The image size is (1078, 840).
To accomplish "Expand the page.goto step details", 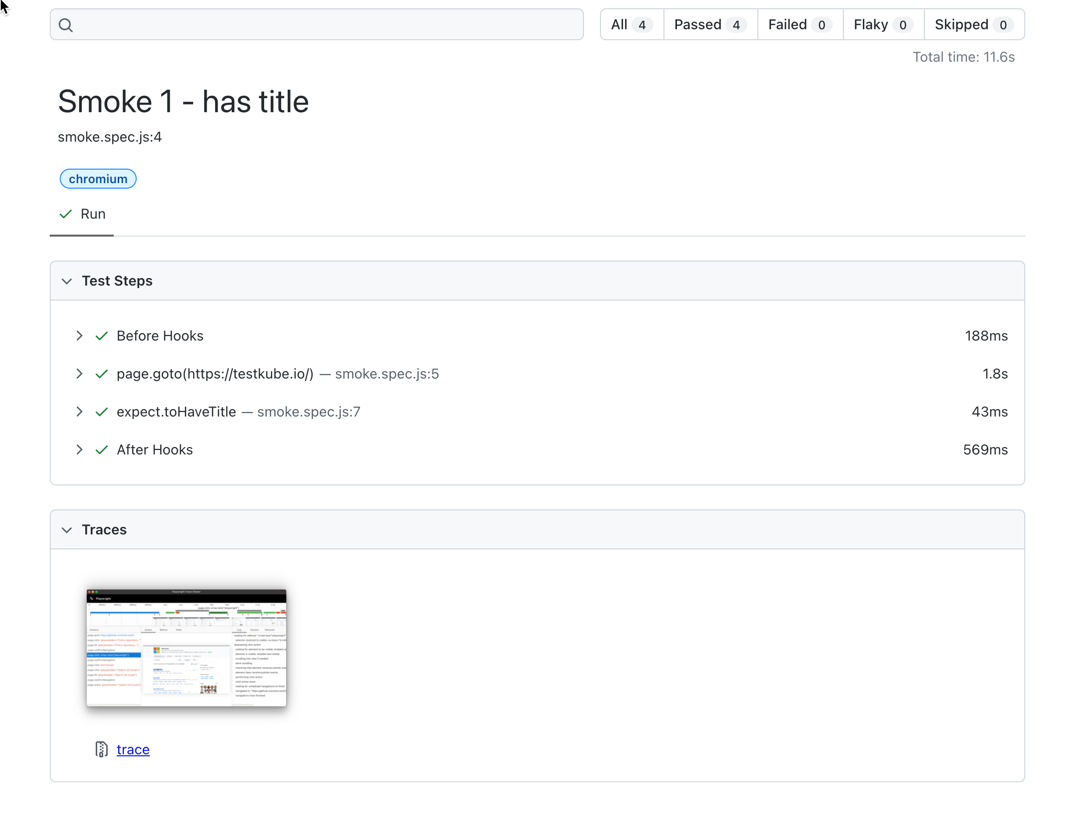I will pos(79,374).
